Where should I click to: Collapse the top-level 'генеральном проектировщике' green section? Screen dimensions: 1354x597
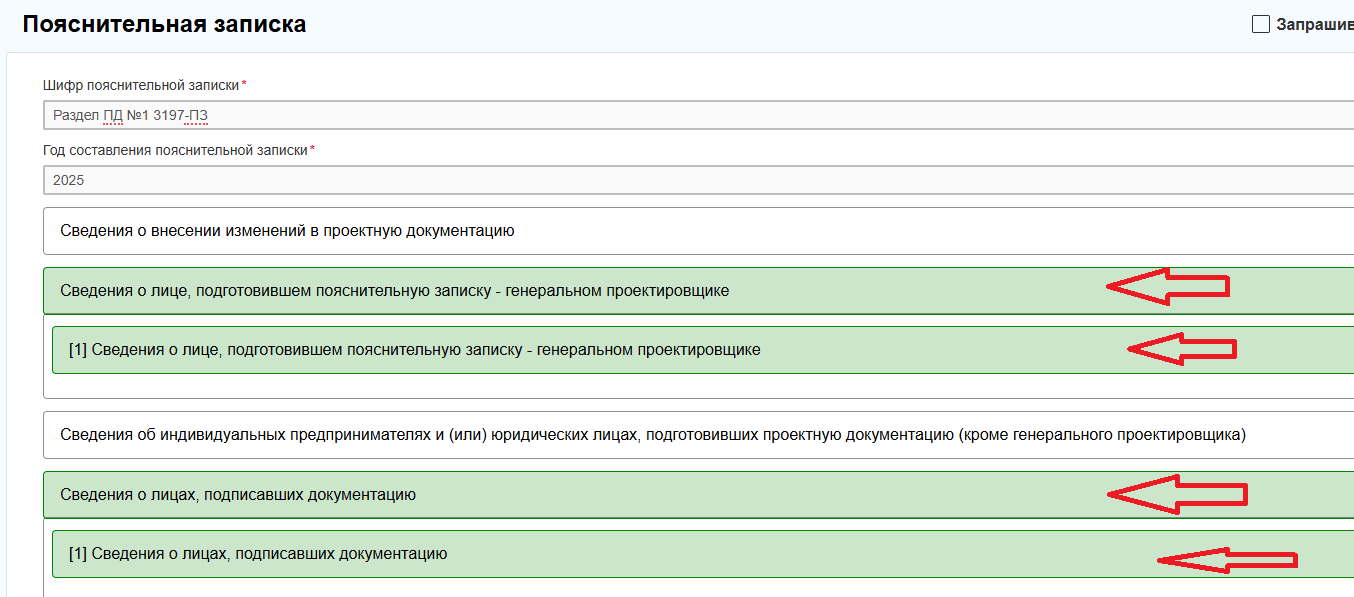(394, 291)
